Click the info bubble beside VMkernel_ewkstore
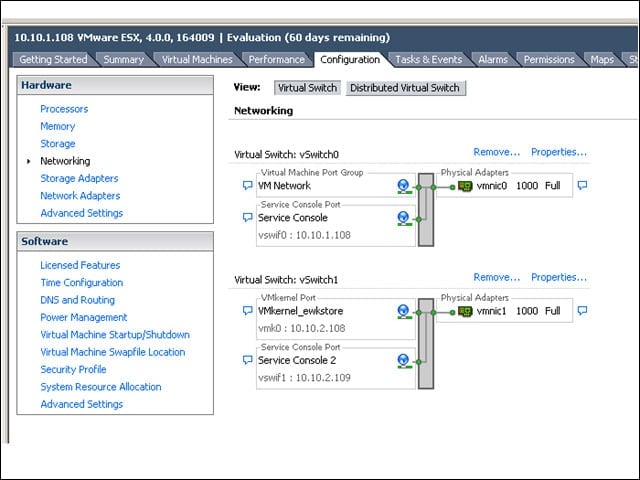The height and width of the screenshot is (480, 640). pyautogui.click(x=247, y=311)
